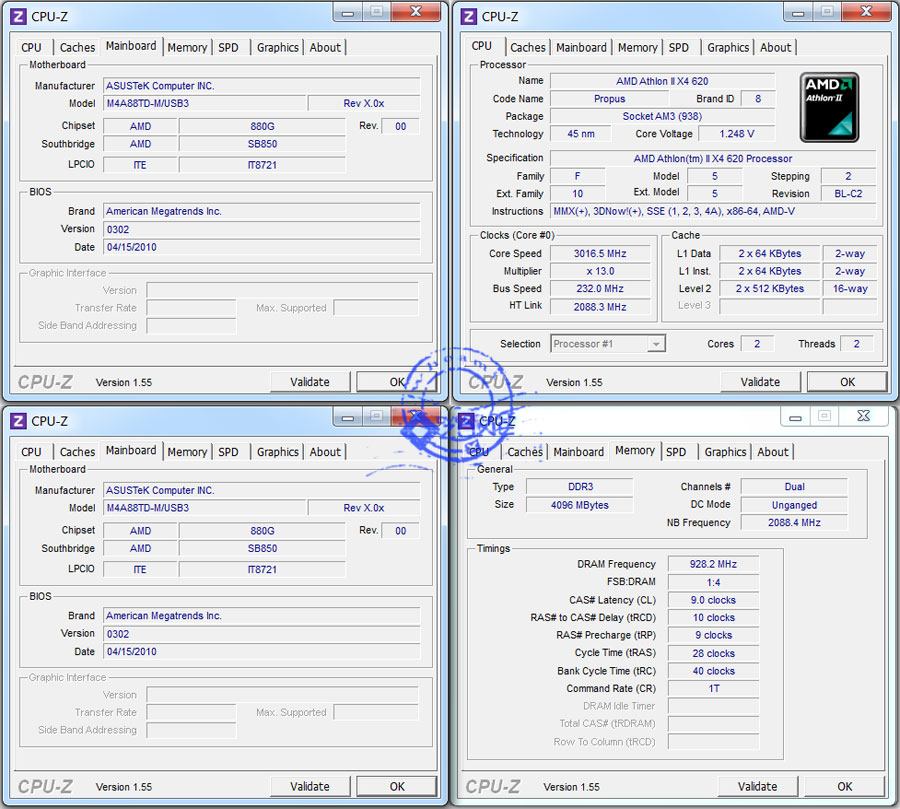
Task: Click the 232.0 MHz bus speed value
Action: [600, 288]
